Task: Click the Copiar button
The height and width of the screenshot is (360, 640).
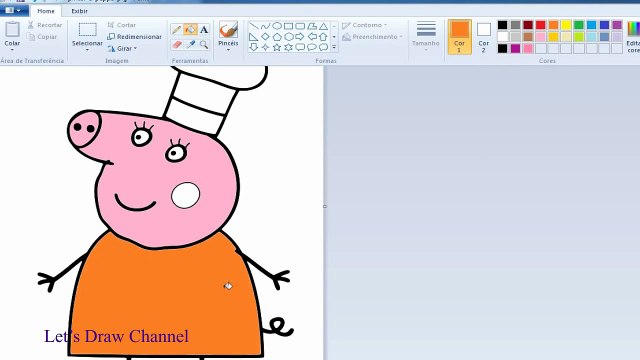Action: click(42, 37)
